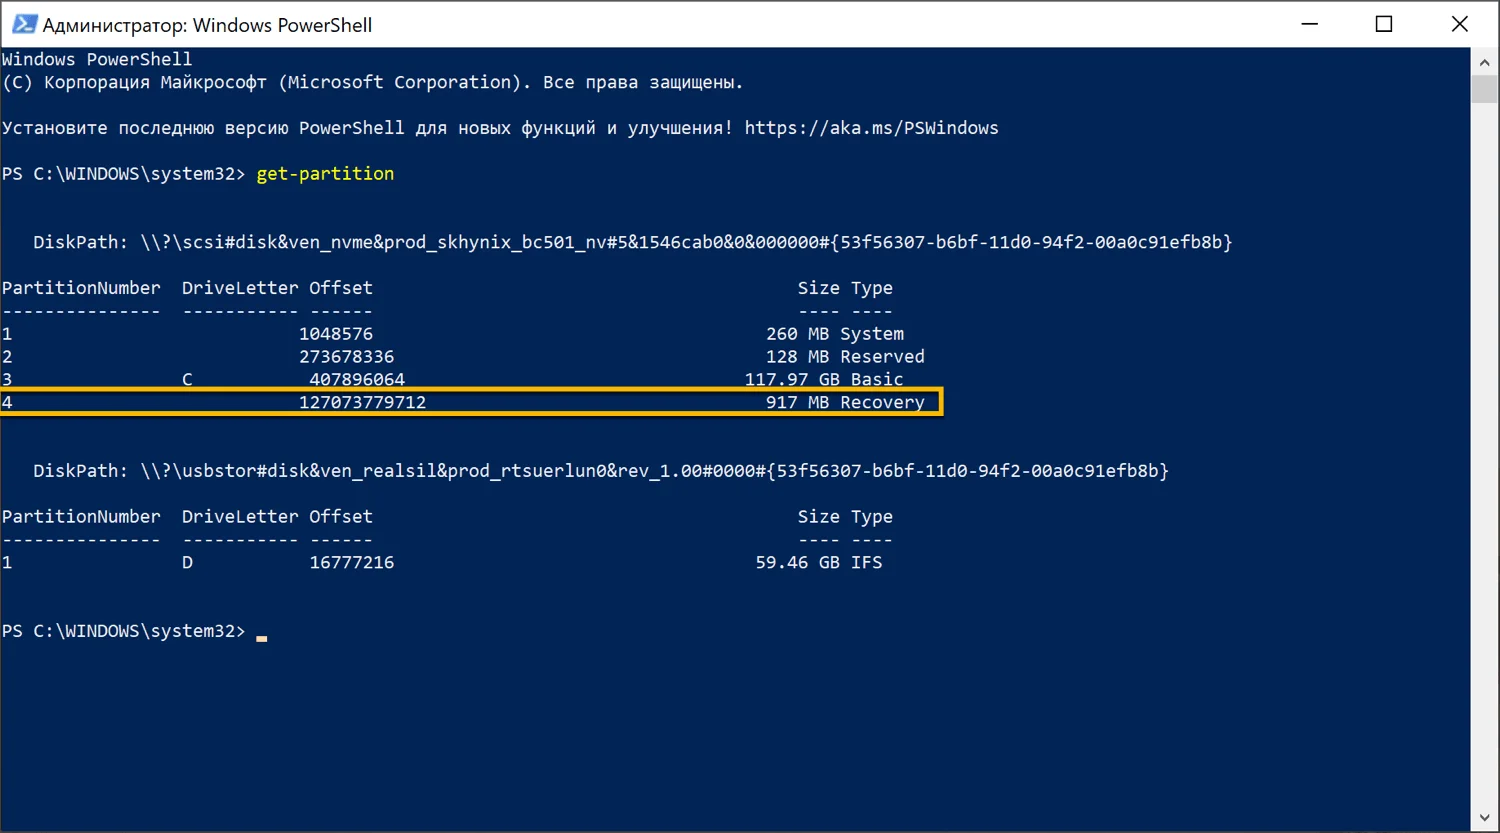Click the offset value 127073779712

coord(362,402)
